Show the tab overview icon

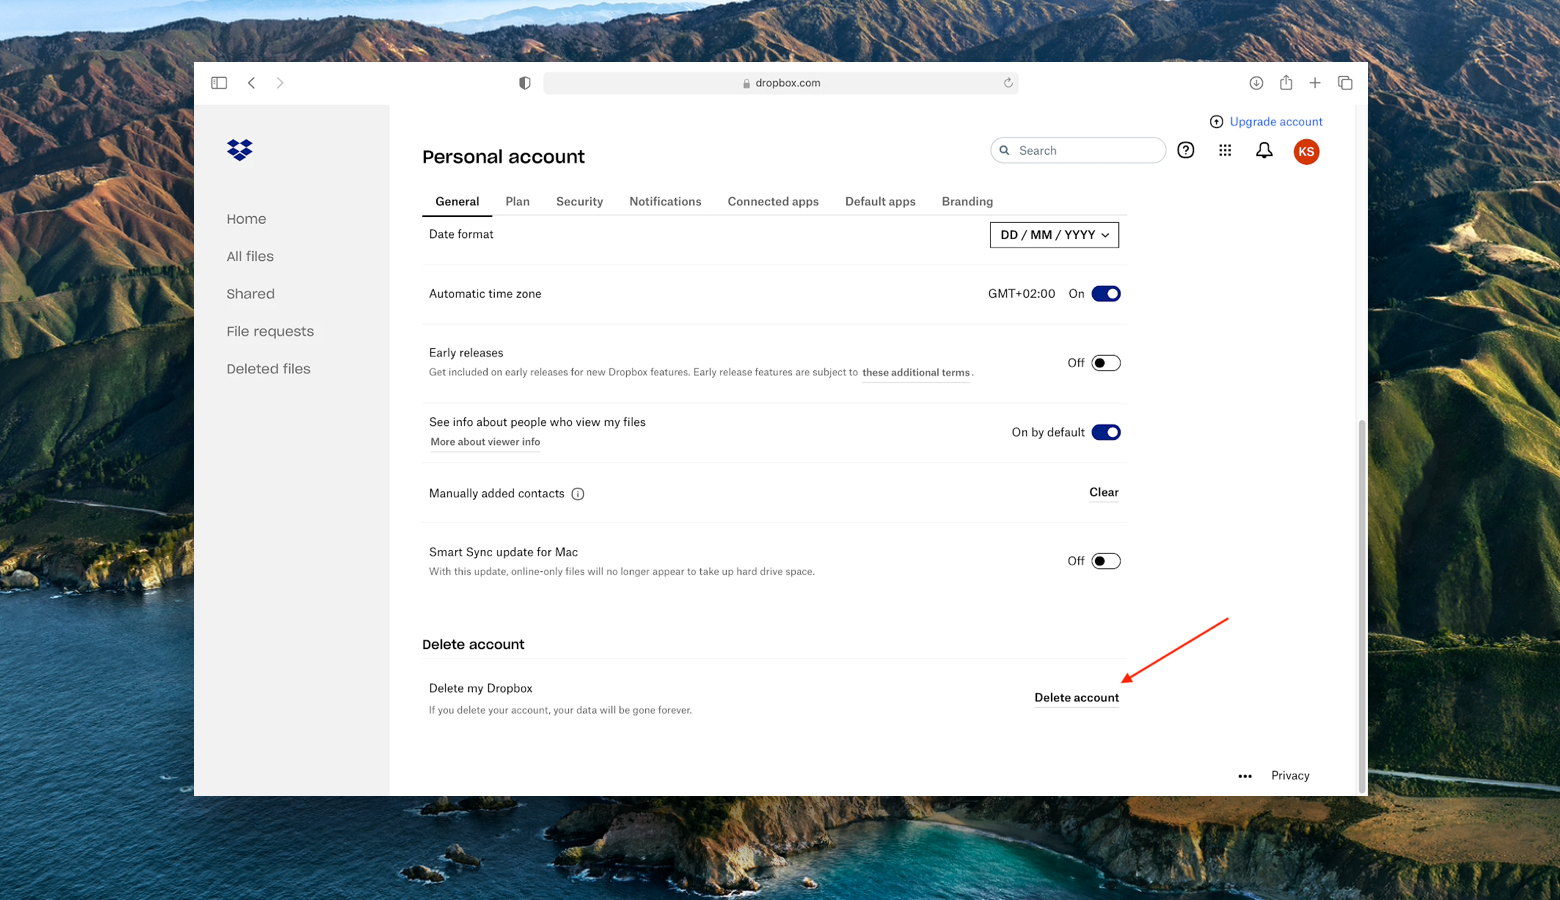(1345, 83)
